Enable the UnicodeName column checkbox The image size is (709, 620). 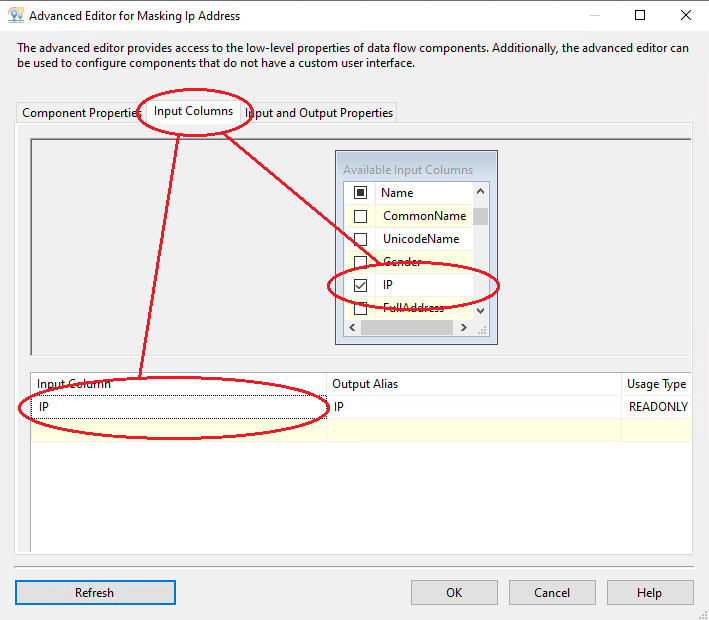[361, 239]
